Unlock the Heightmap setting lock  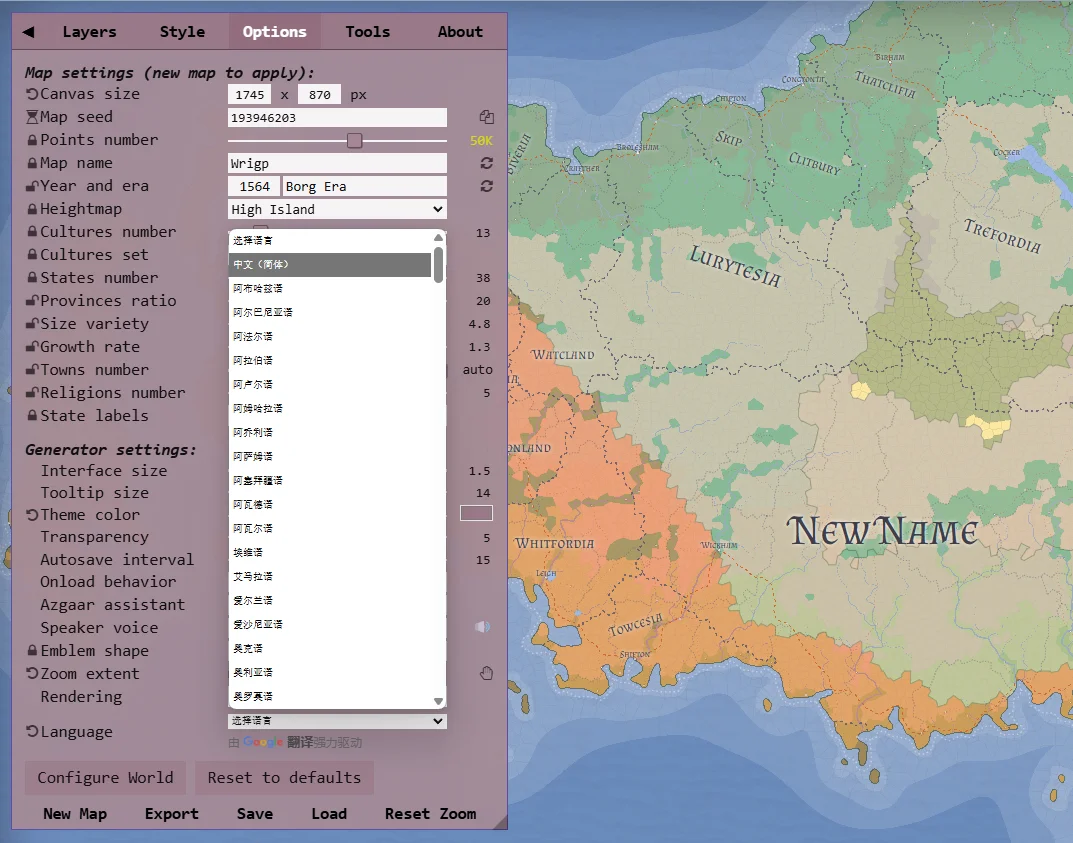[x=29, y=208]
